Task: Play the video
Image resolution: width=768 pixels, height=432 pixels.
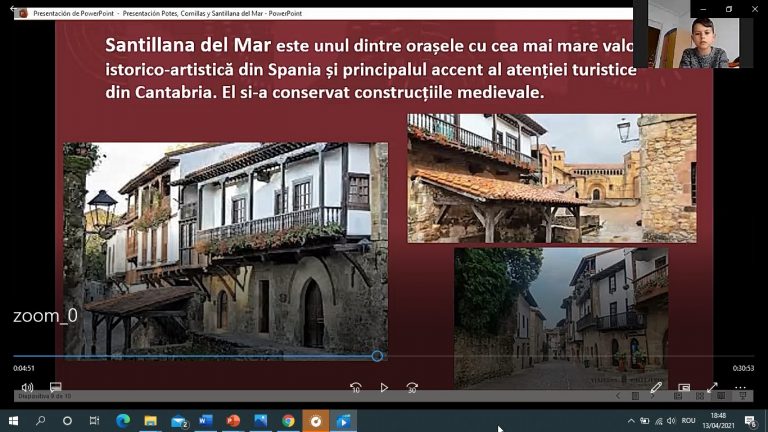Action: click(x=384, y=387)
